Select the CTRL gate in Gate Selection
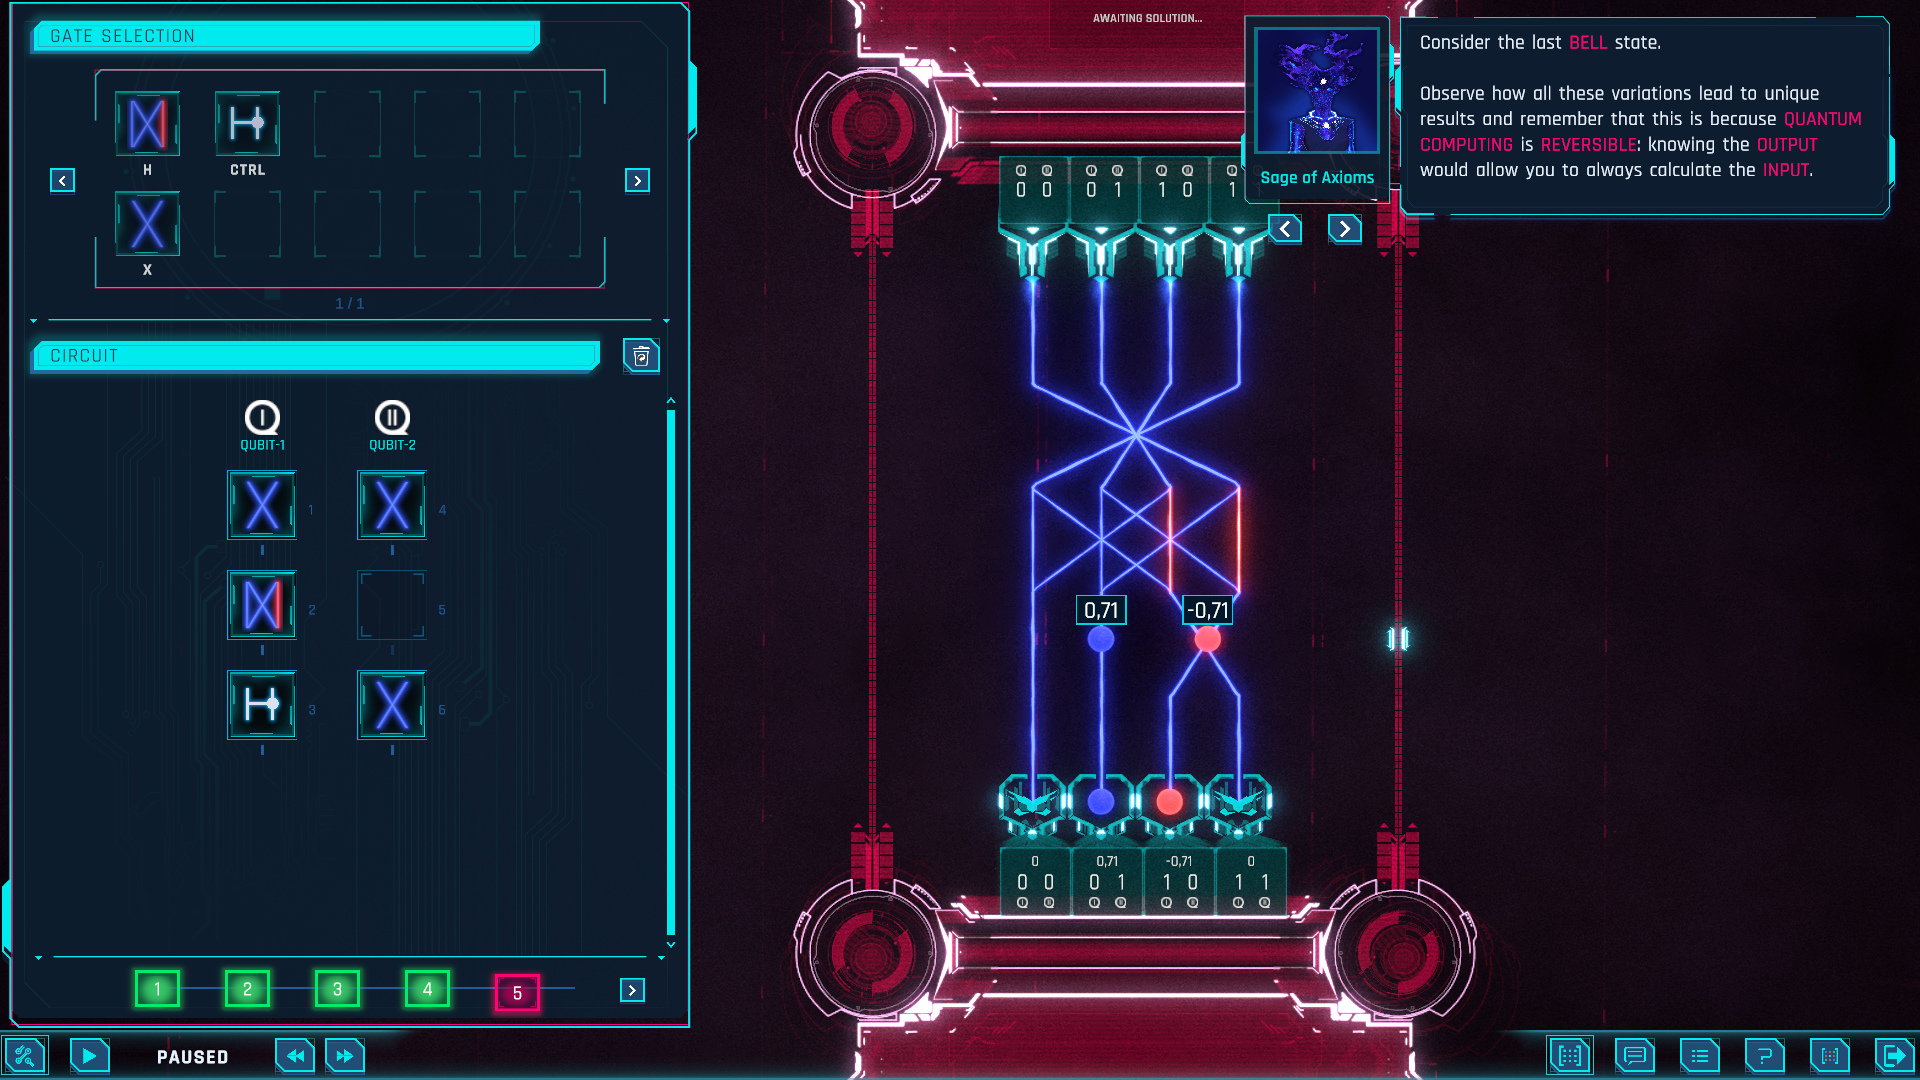The image size is (1920, 1080). point(247,125)
